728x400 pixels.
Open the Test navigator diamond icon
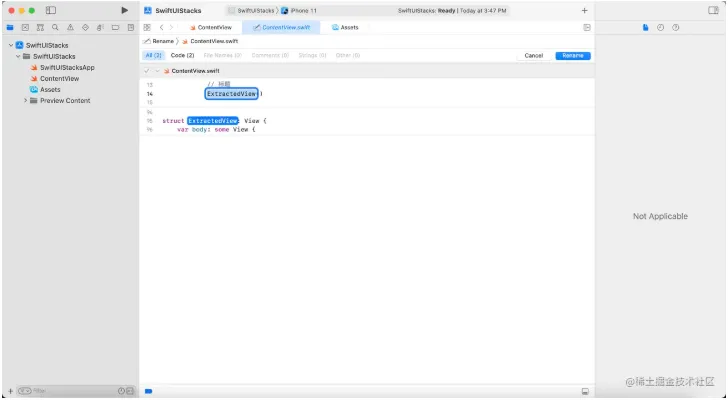tap(85, 28)
